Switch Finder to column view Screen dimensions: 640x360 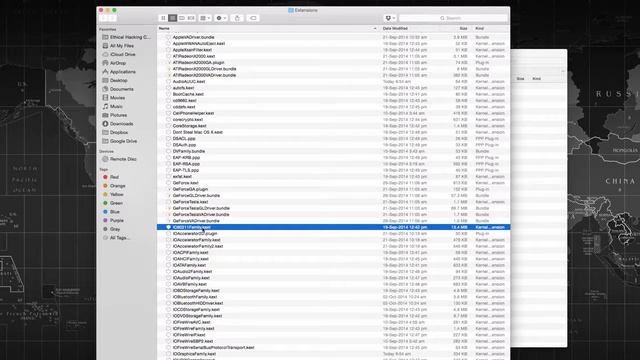tap(182, 18)
